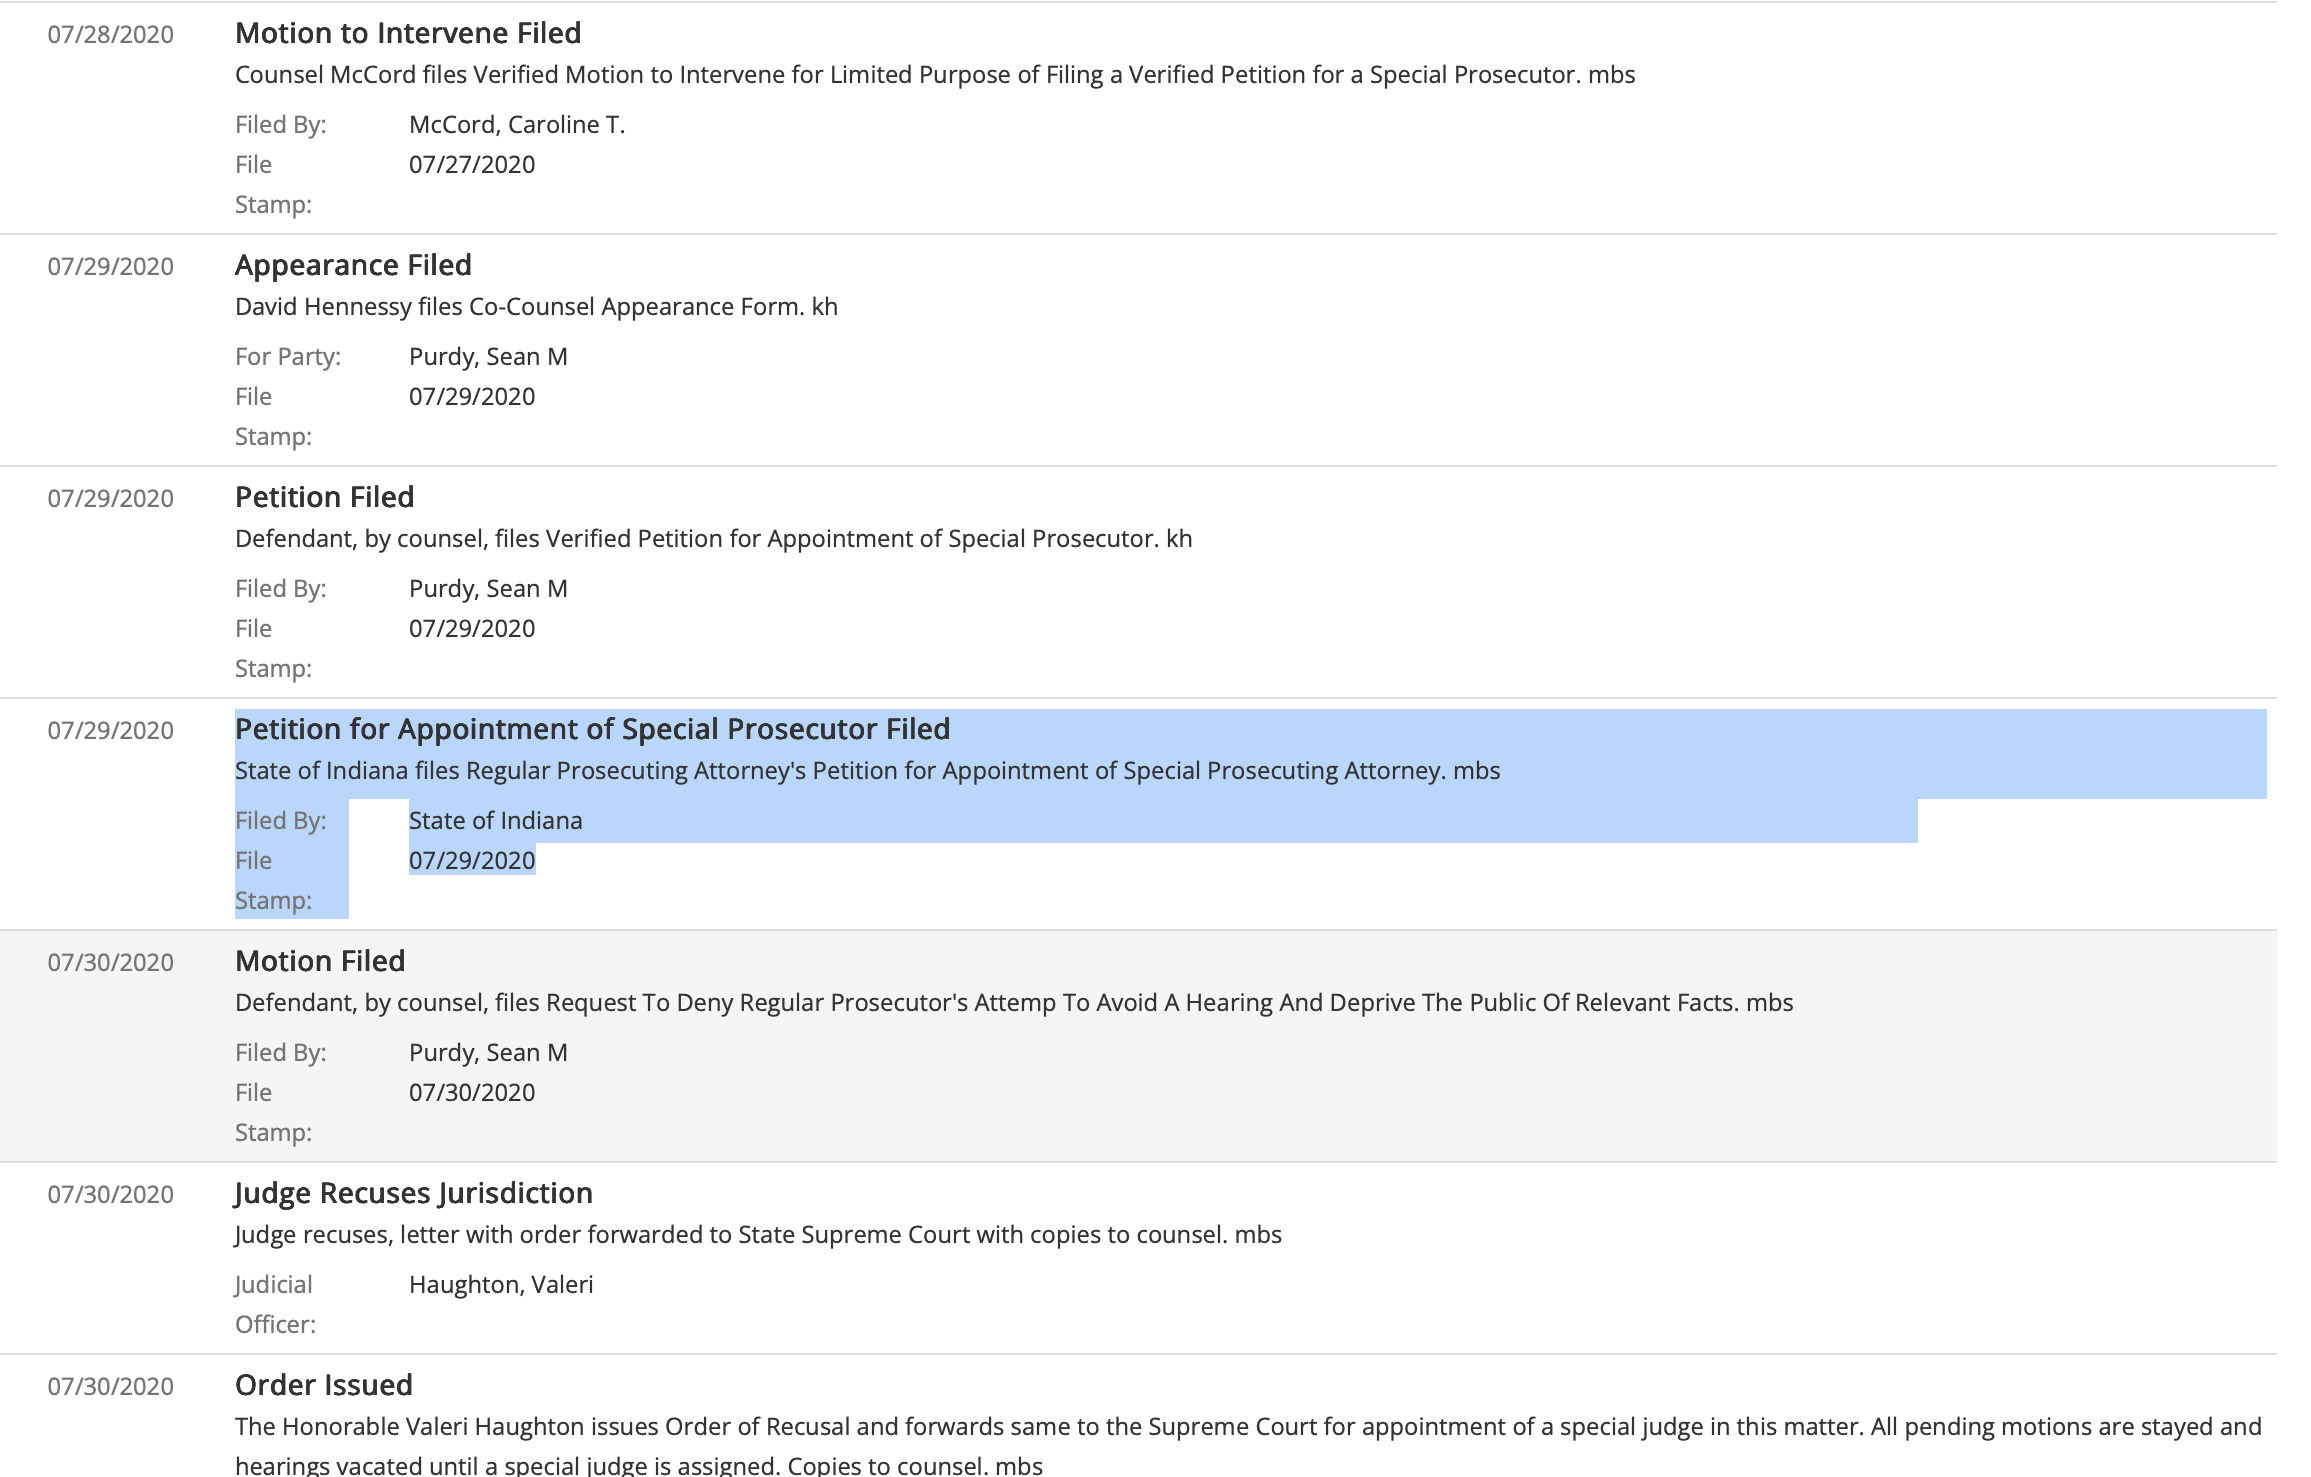Click the Order of Recusal description text
The image size is (2311, 1477).
tap(1247, 1427)
